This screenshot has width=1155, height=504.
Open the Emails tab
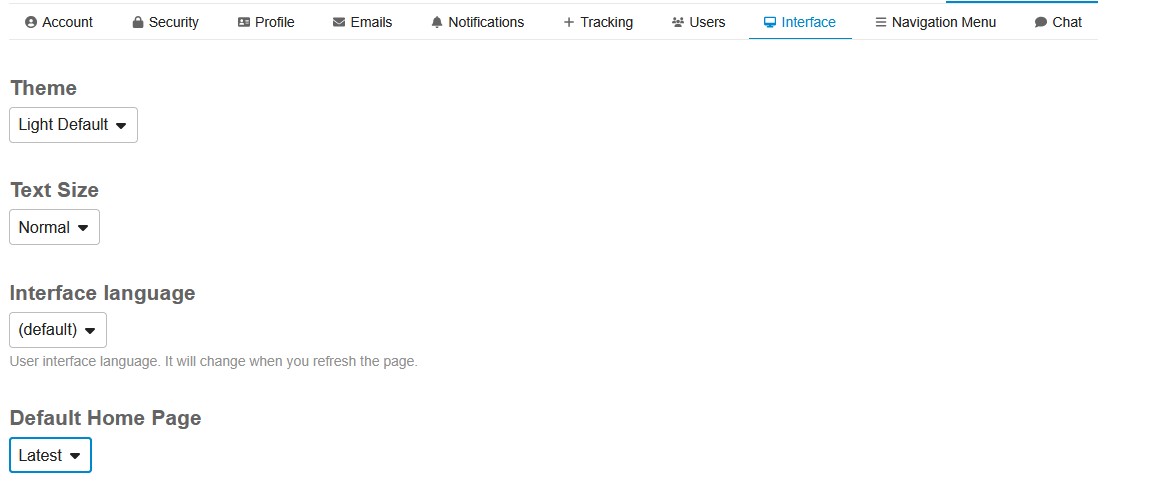point(362,22)
